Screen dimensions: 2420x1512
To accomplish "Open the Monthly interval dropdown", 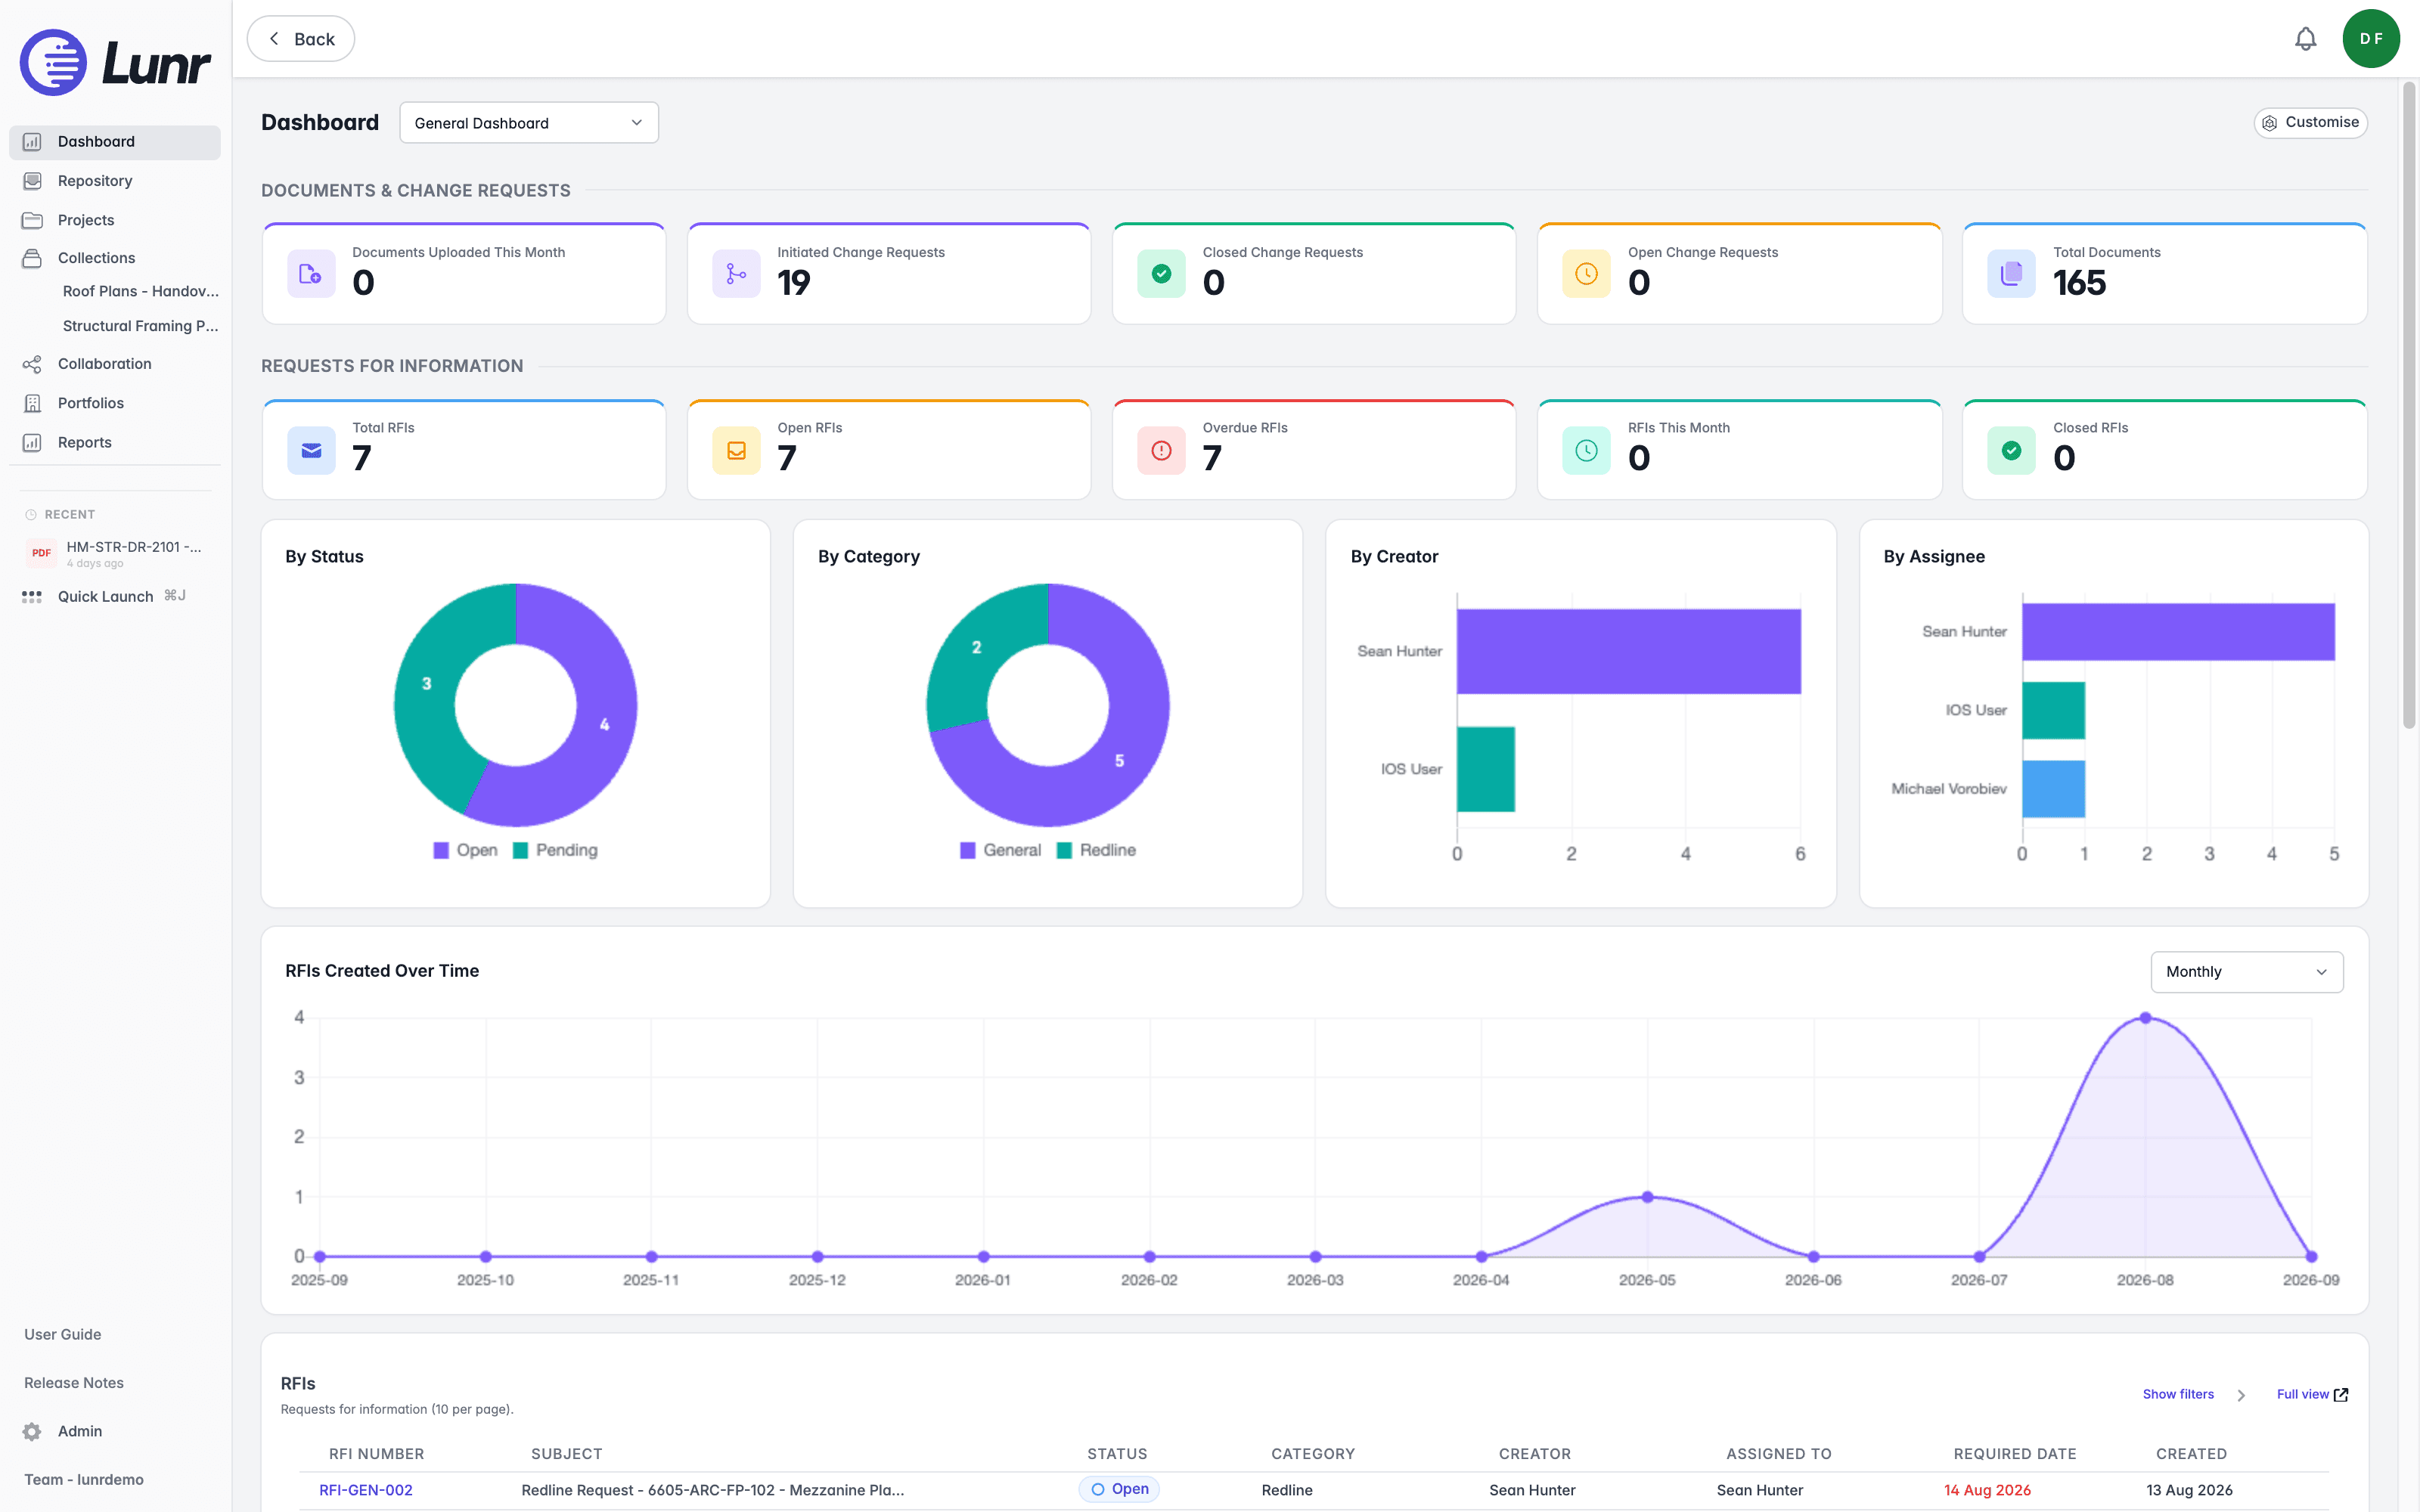I will pos(2246,972).
